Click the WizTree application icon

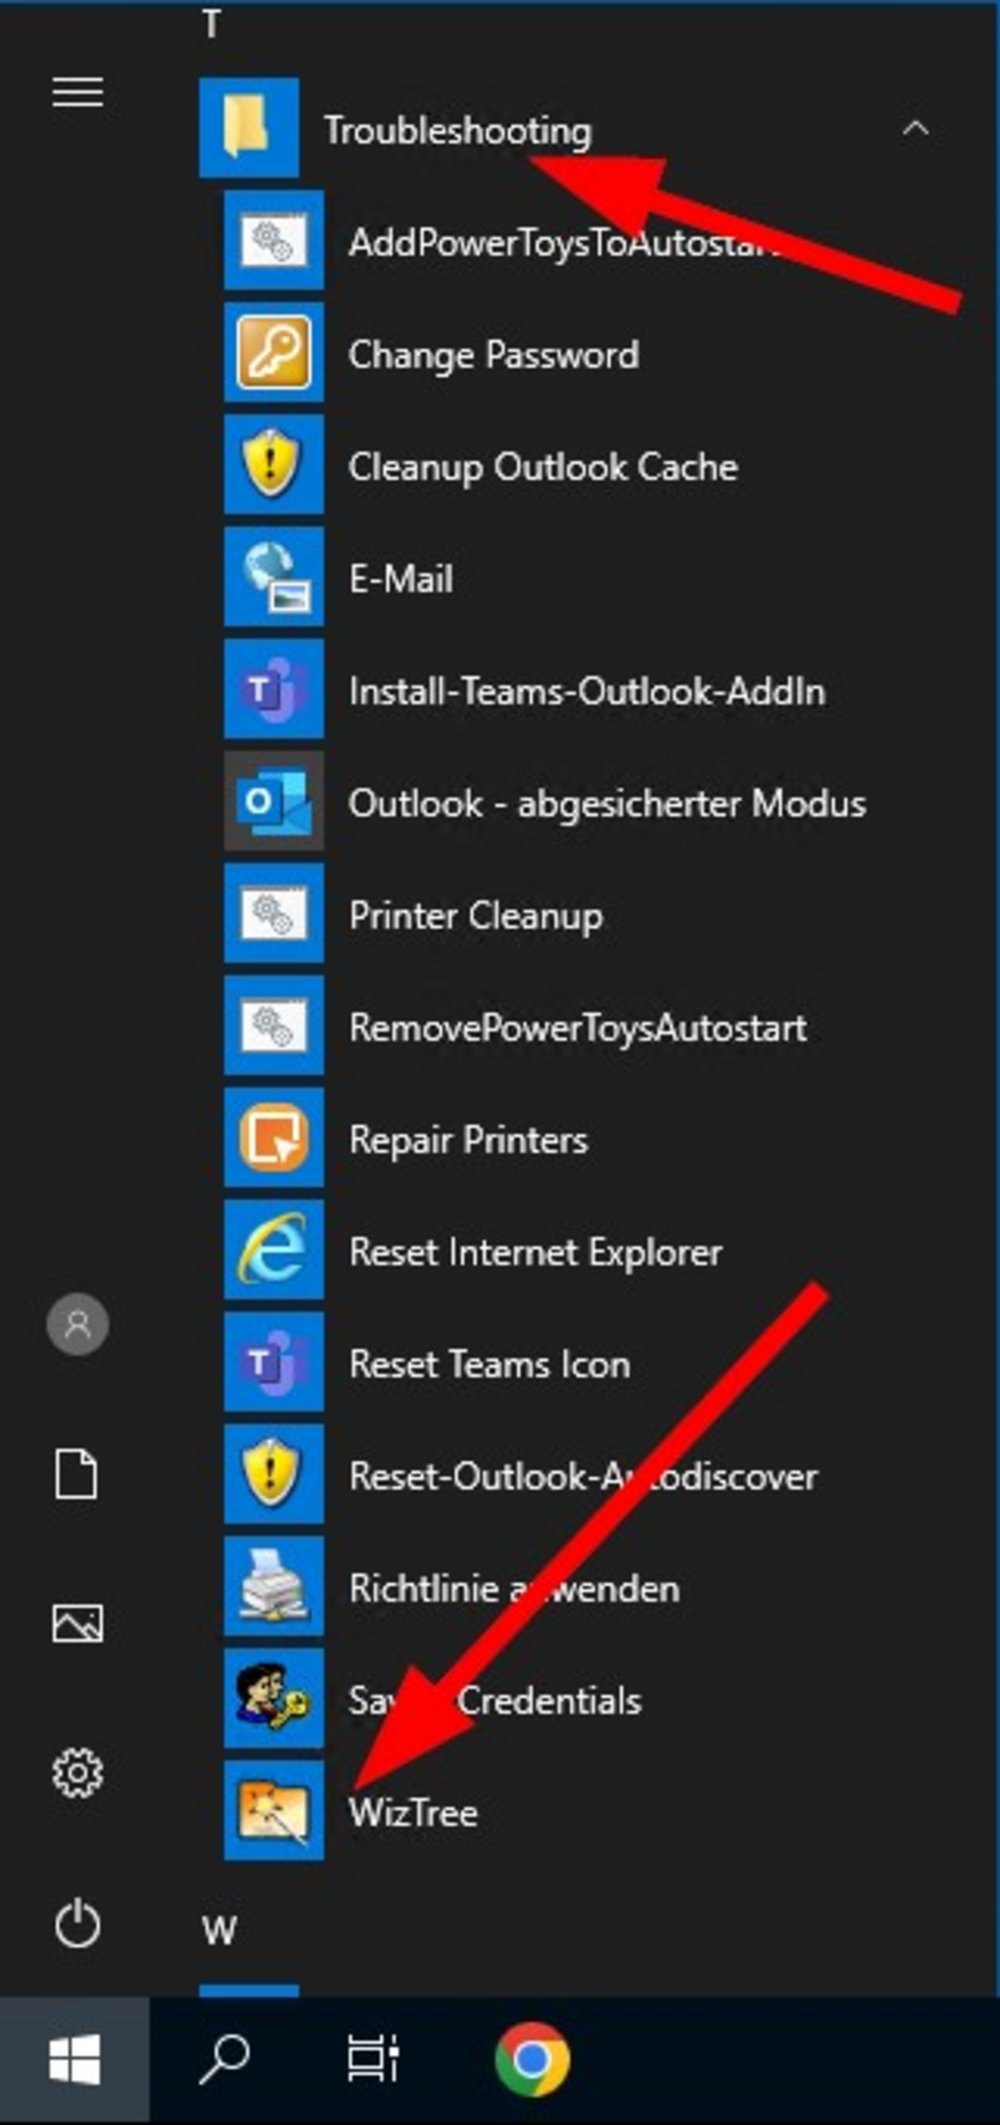(274, 1810)
